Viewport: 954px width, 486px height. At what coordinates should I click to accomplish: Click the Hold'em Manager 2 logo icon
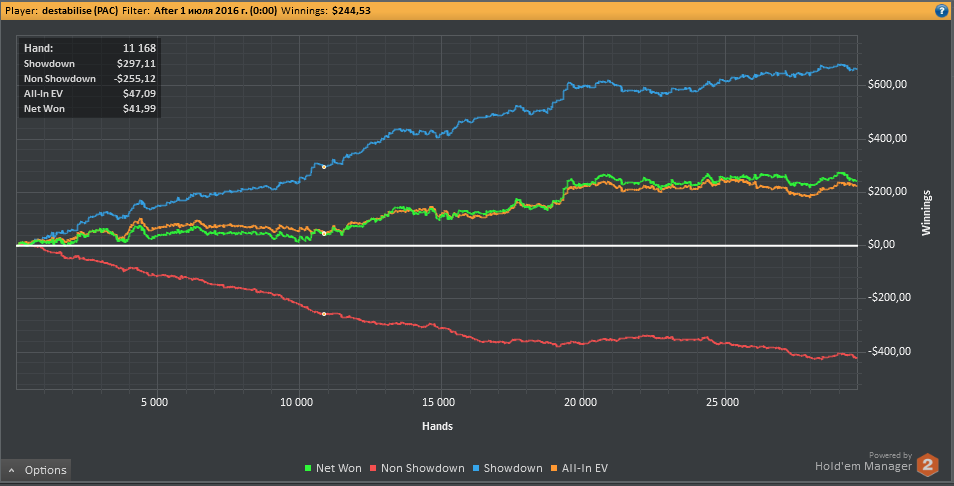tap(928, 465)
